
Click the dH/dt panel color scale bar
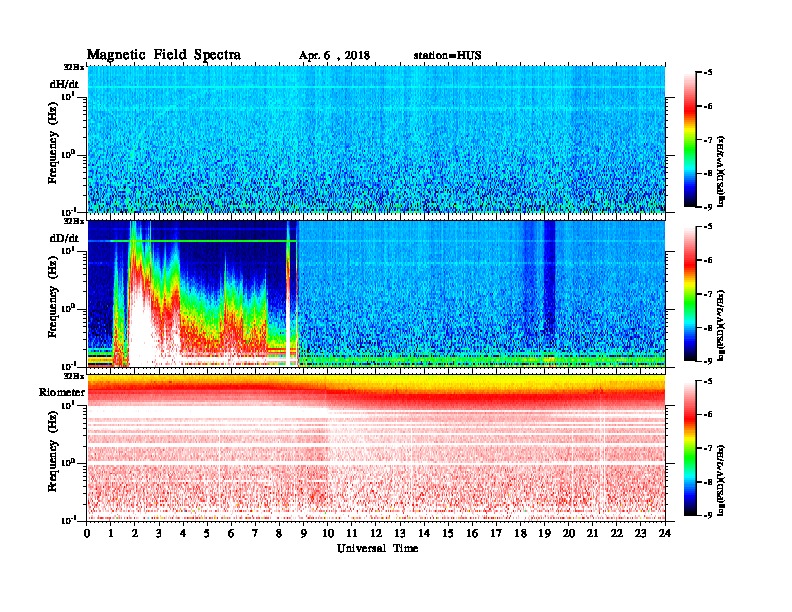click(x=690, y=139)
